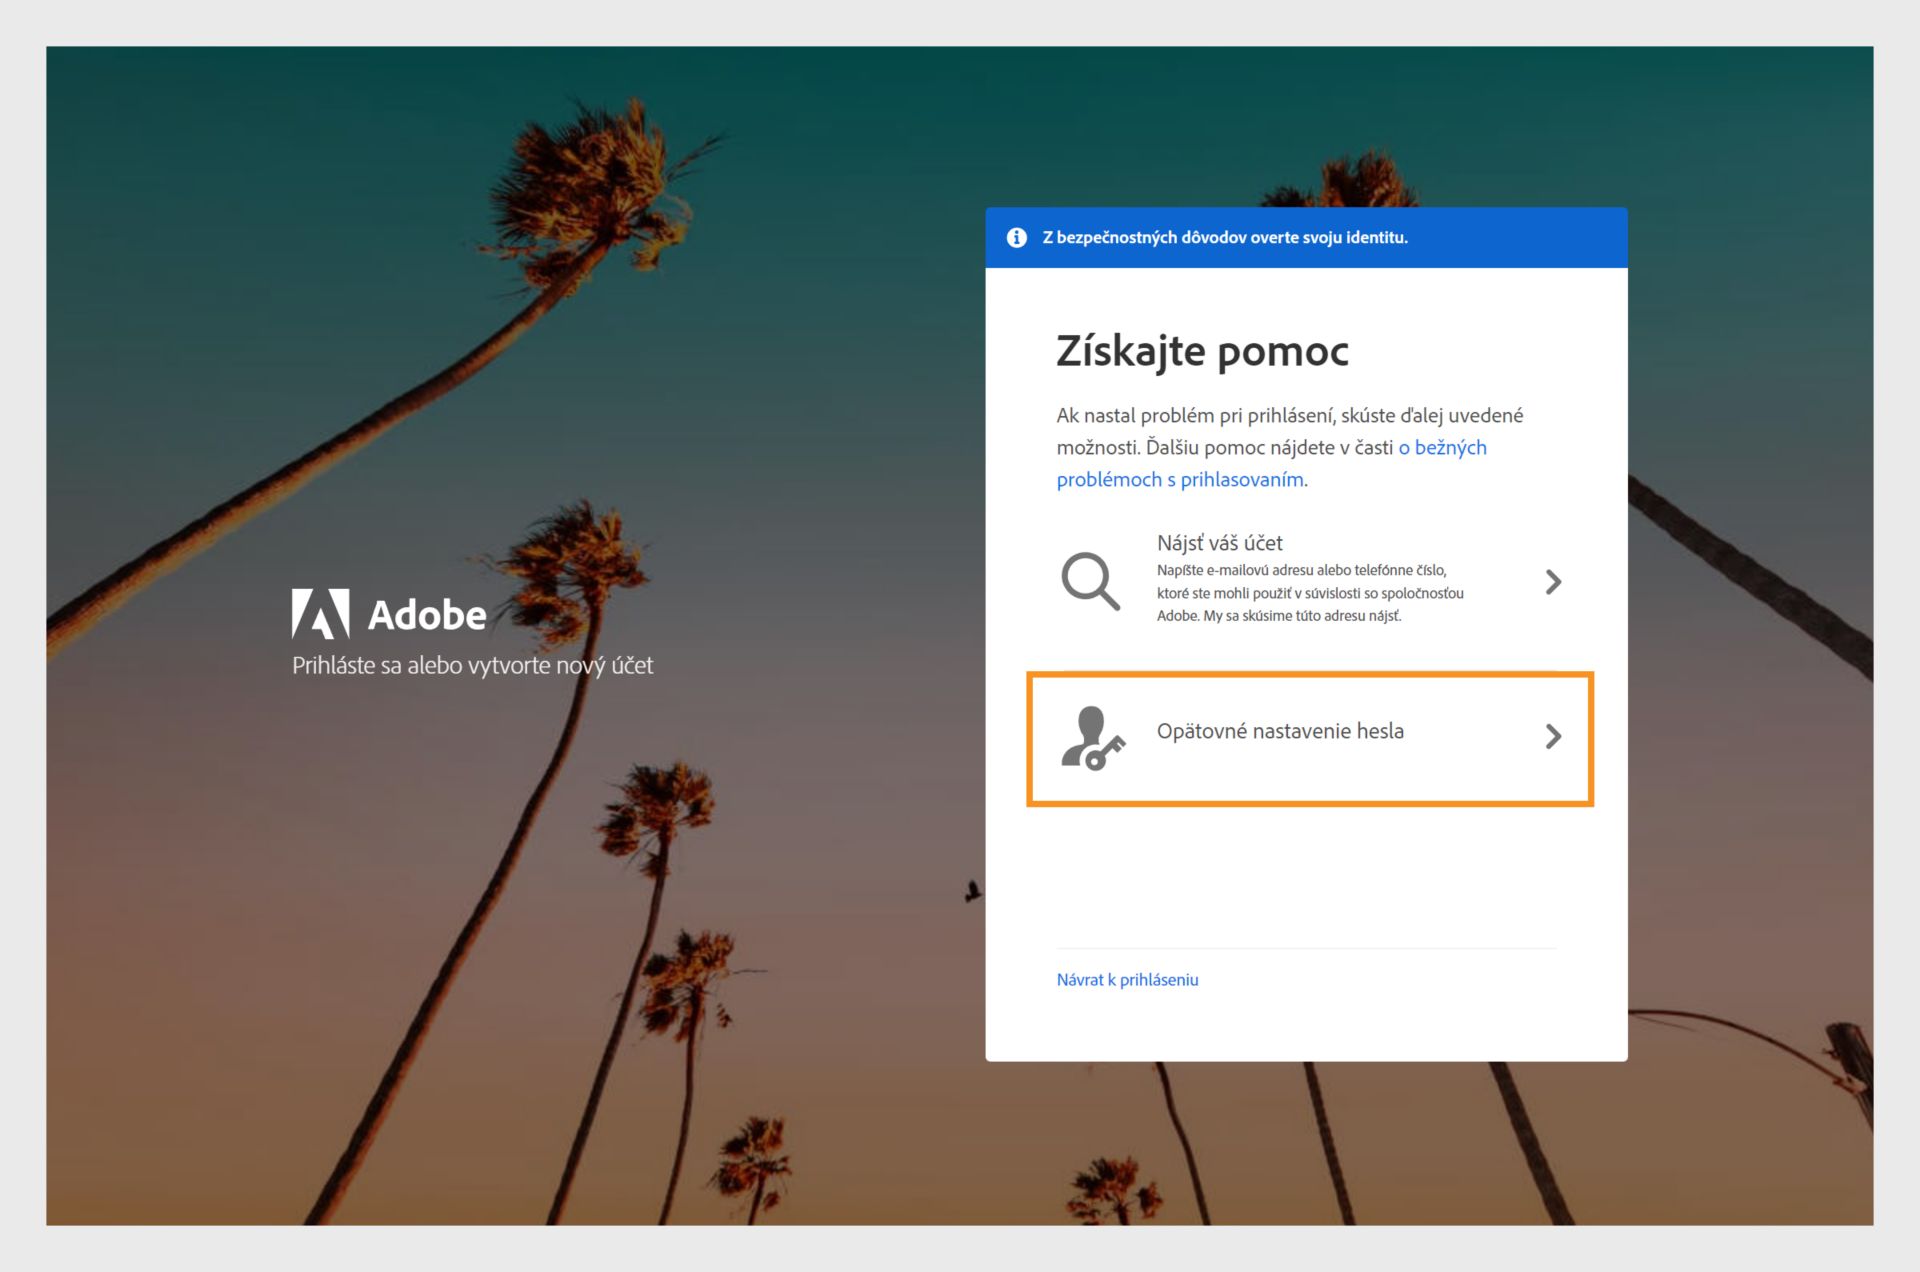Select Opätovné nastavenie hesla option
This screenshot has width=1920, height=1272.
click(x=1310, y=739)
